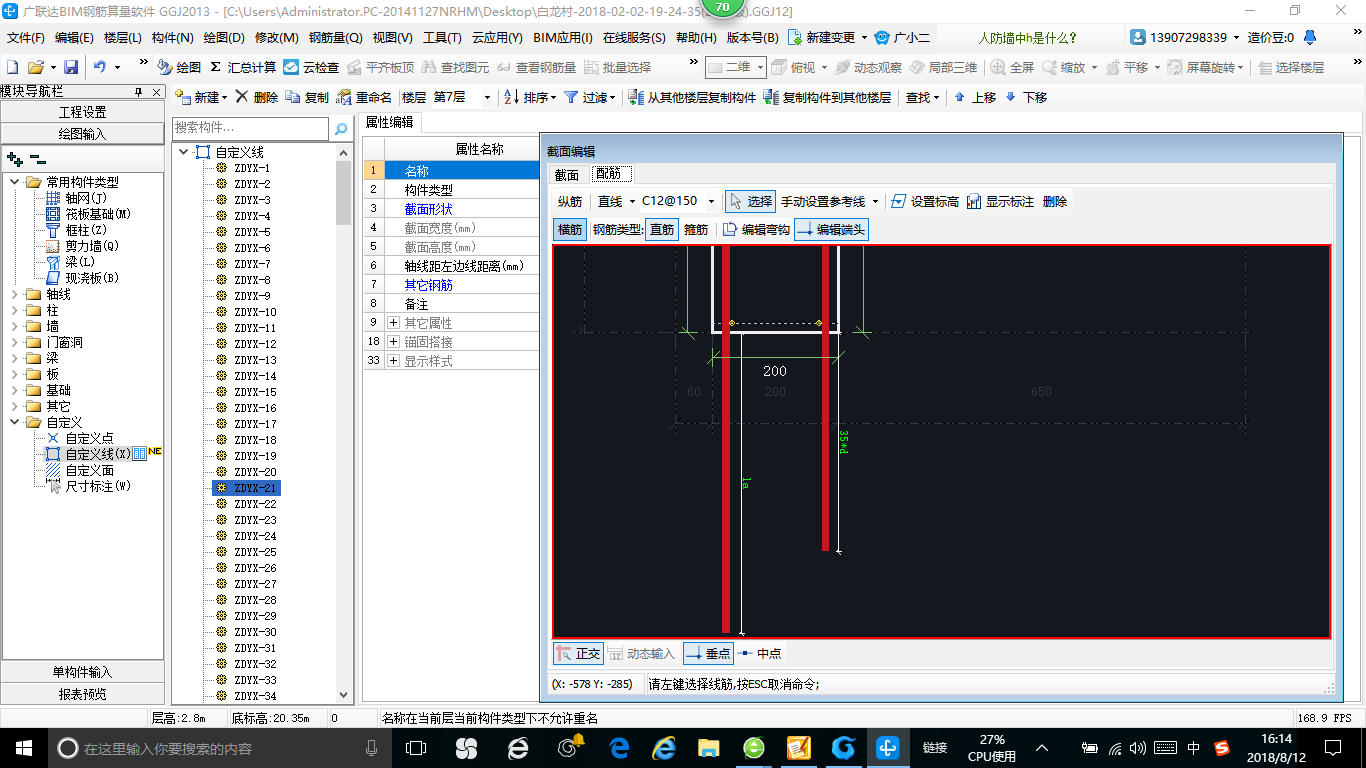Expand 其它属性 property group
The image size is (1366, 768).
coord(393,323)
